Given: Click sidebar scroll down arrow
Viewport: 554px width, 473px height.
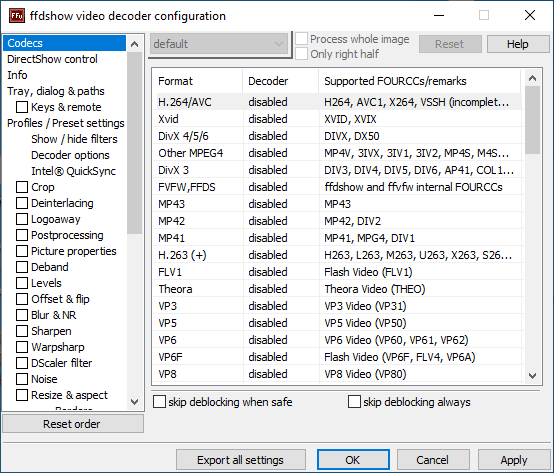Looking at the screenshot, I should [134, 402].
